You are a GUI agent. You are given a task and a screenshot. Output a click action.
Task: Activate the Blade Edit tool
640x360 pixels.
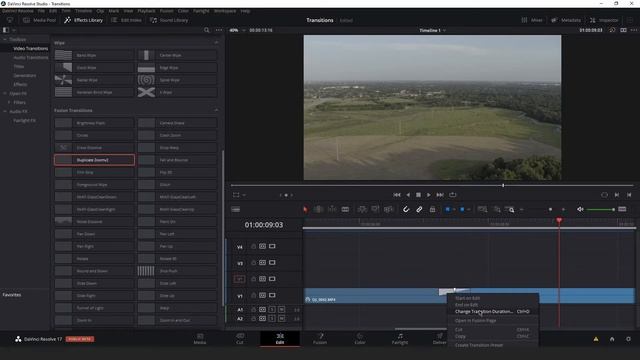[345, 209]
